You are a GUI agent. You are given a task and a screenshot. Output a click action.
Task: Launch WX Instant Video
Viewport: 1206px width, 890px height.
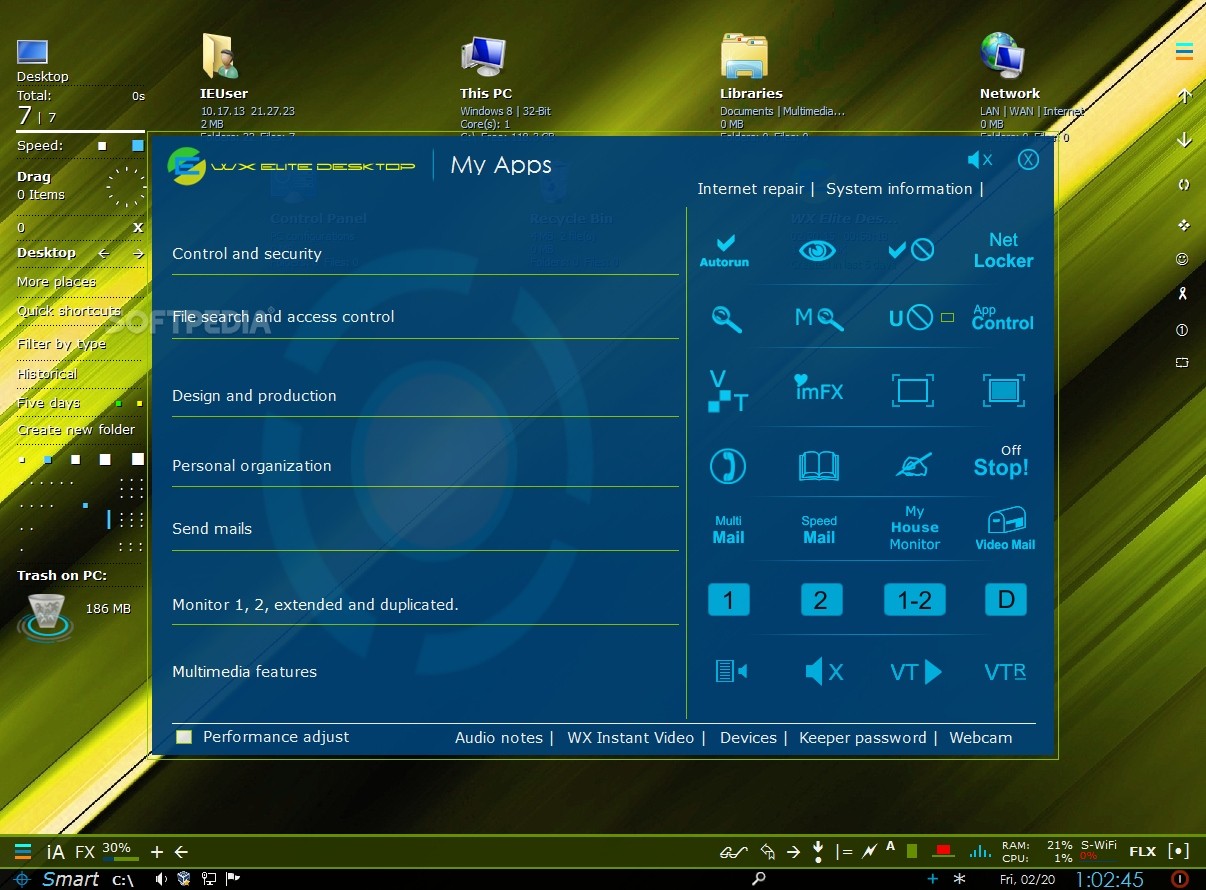(630, 738)
